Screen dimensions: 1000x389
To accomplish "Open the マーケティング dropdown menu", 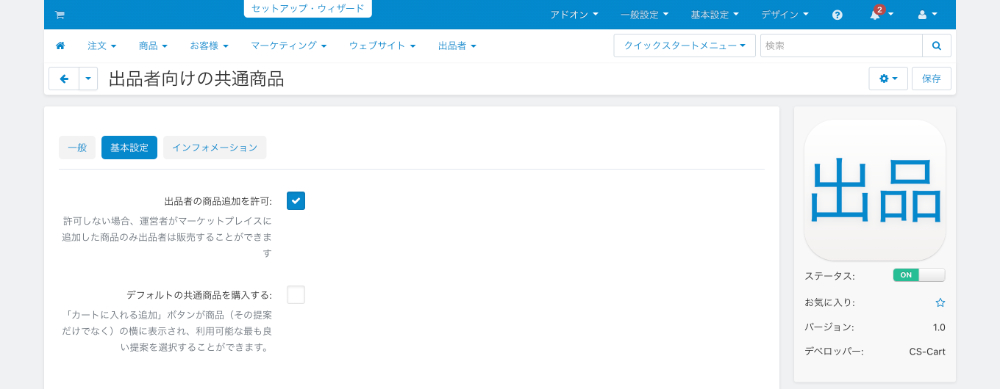I will click(x=288, y=46).
